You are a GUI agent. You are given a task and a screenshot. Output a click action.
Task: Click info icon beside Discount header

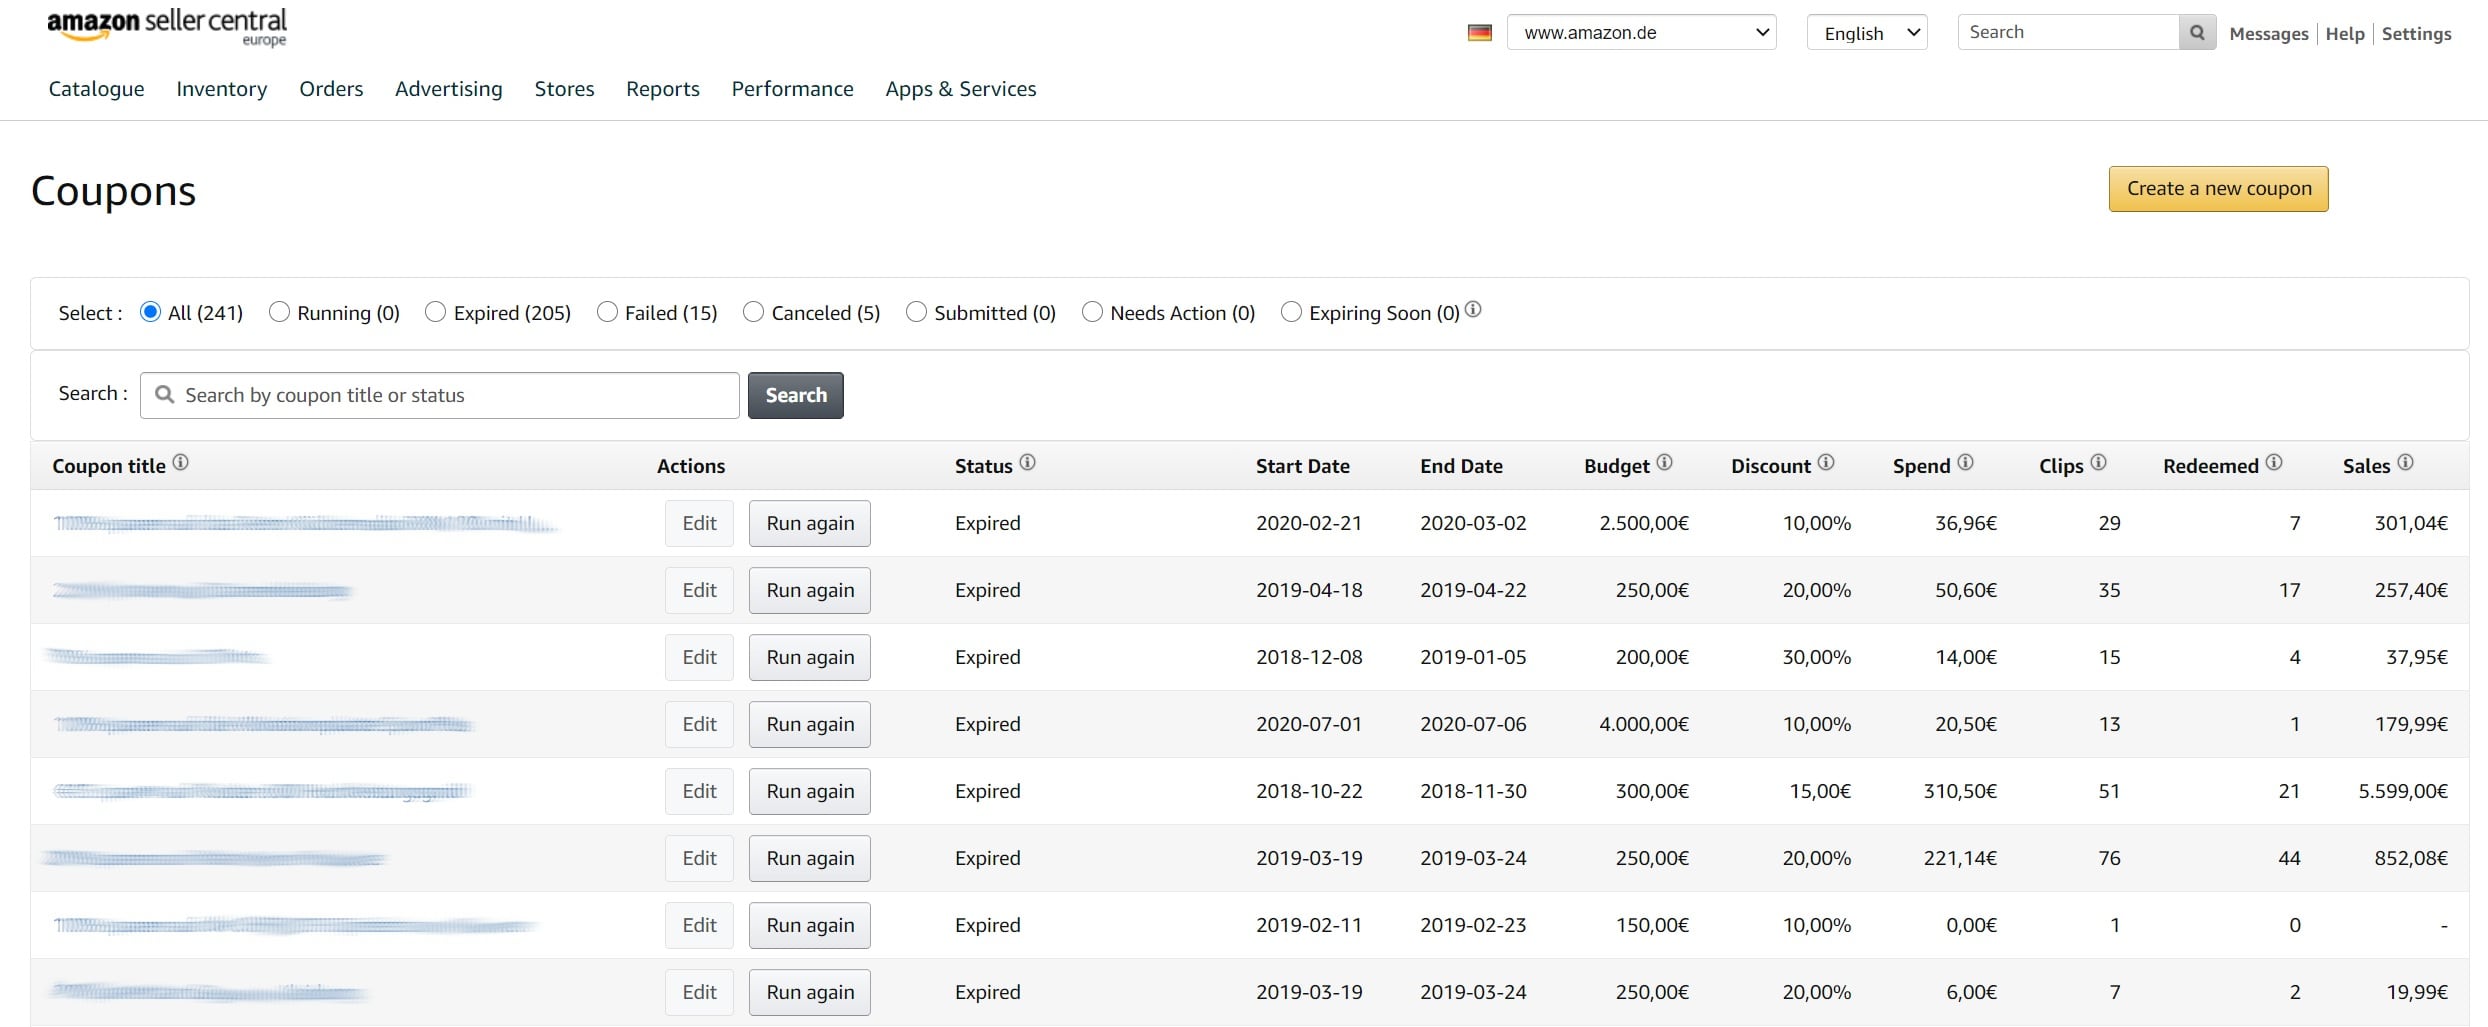[x=1826, y=462]
